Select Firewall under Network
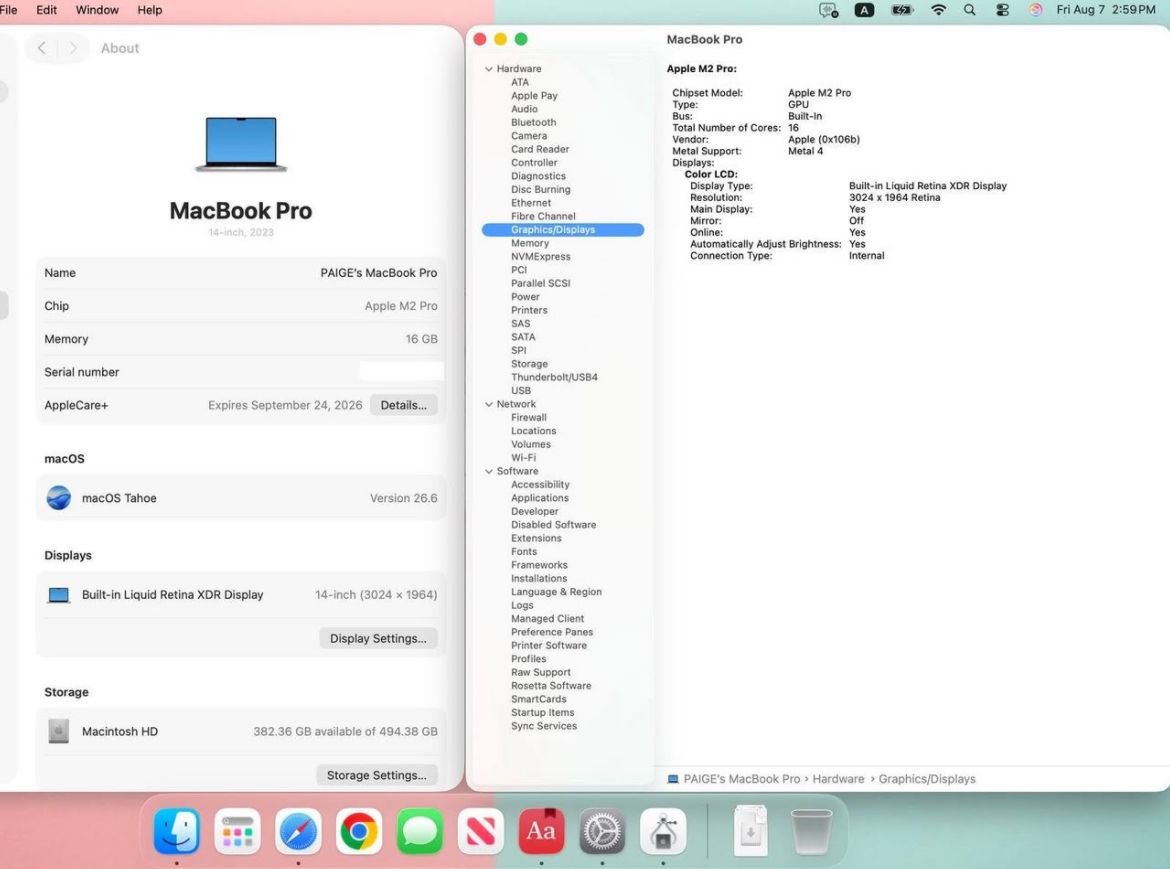The width and height of the screenshot is (1170, 869). click(528, 418)
